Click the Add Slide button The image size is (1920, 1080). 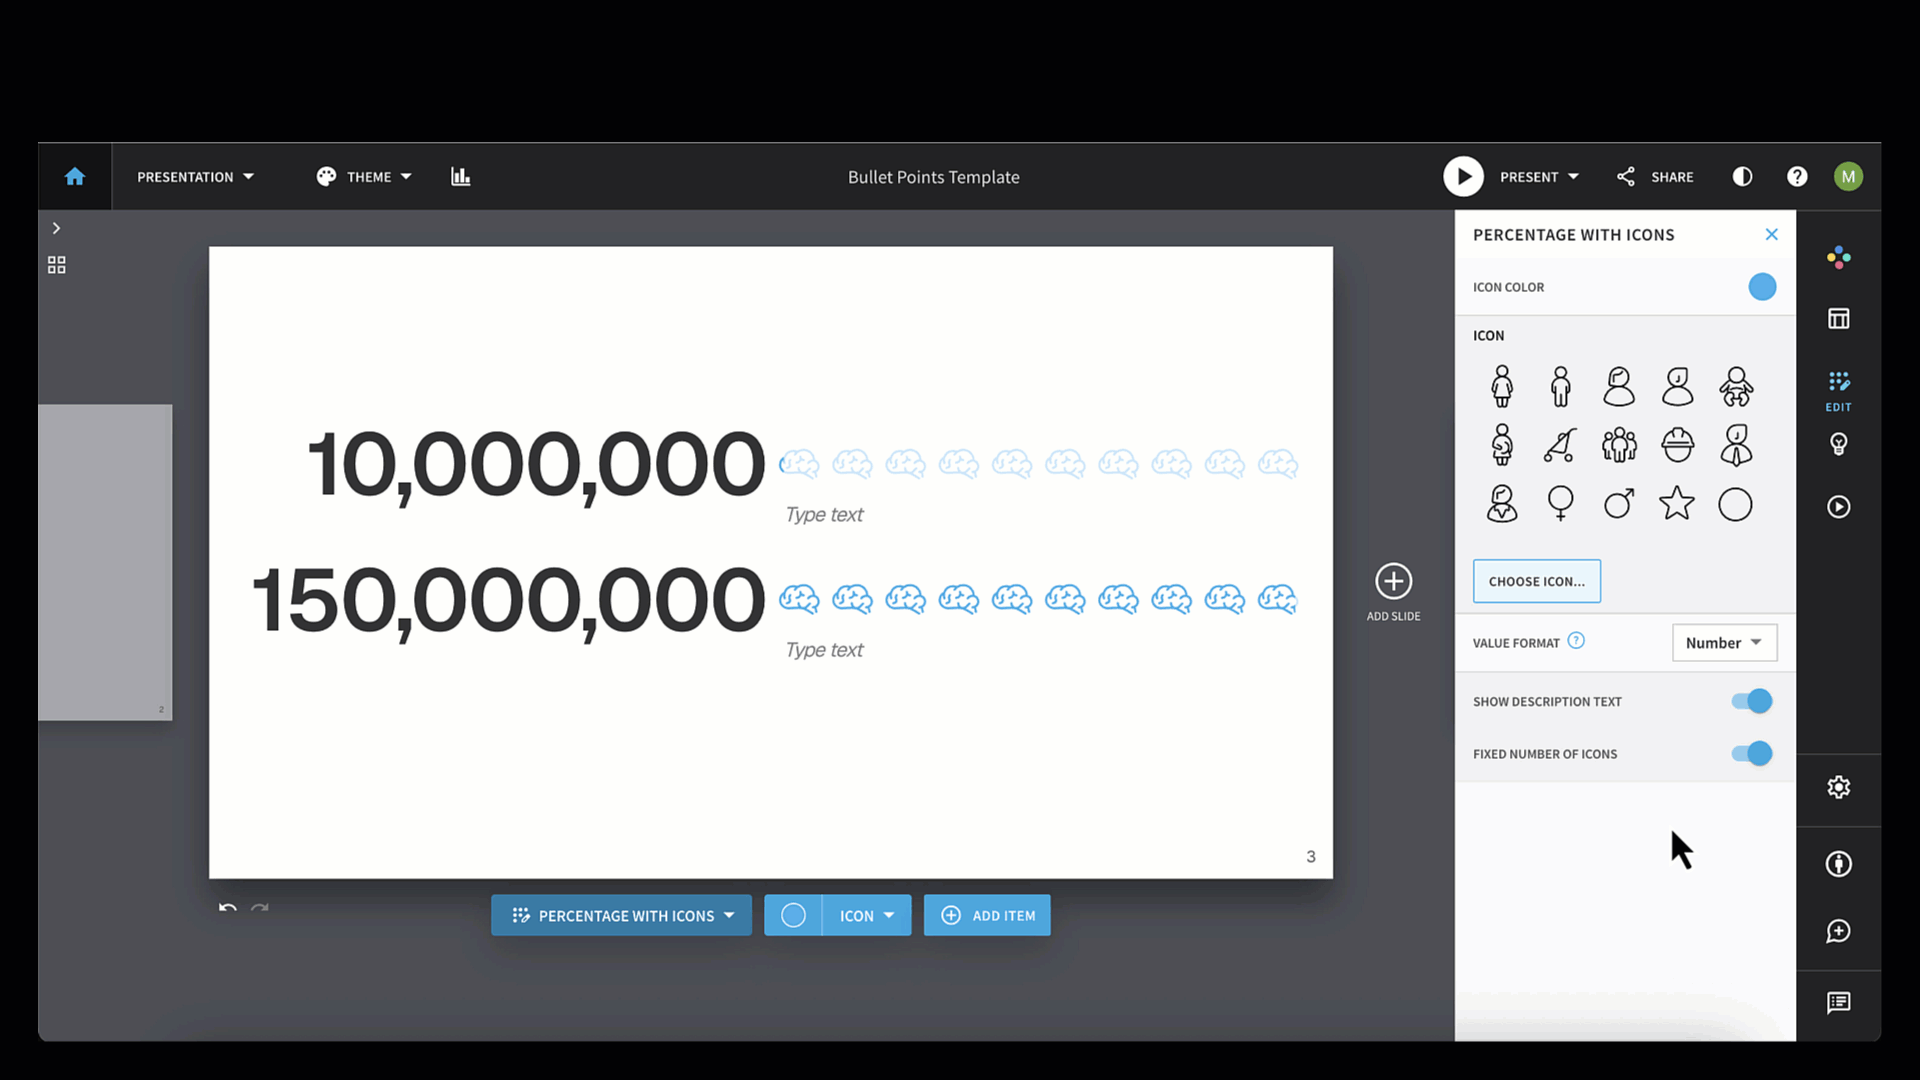click(1393, 593)
